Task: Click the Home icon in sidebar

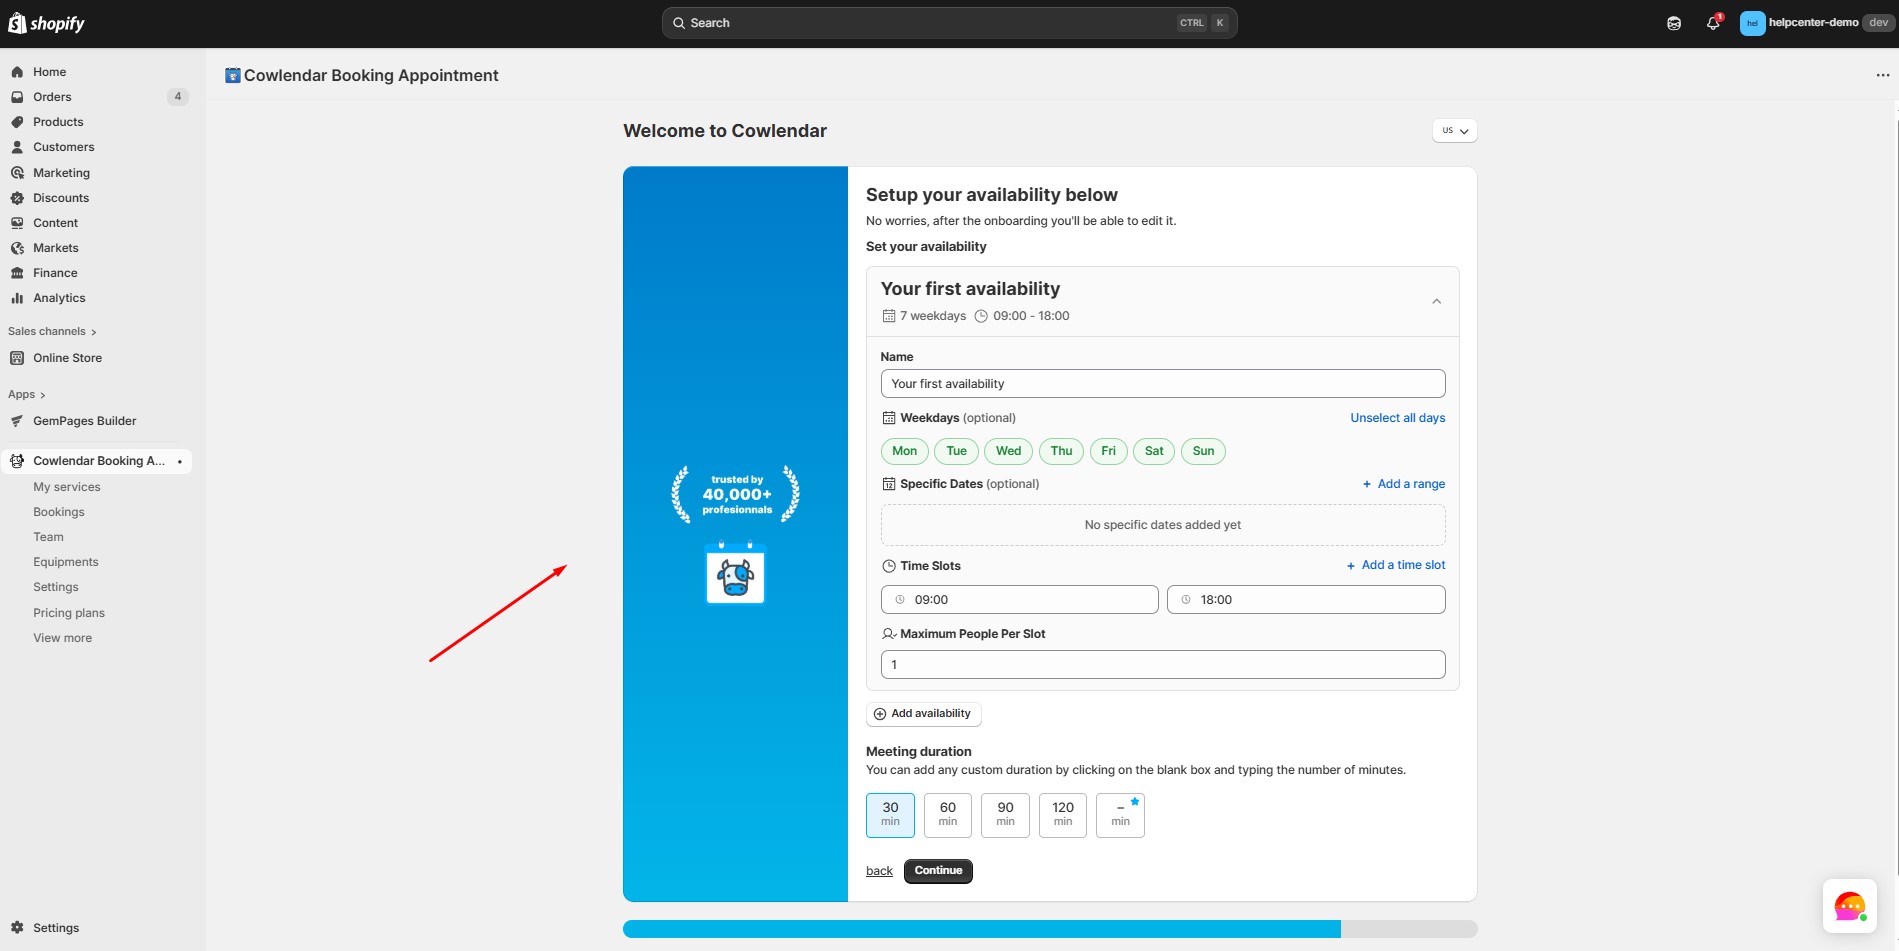Action: tap(17, 72)
